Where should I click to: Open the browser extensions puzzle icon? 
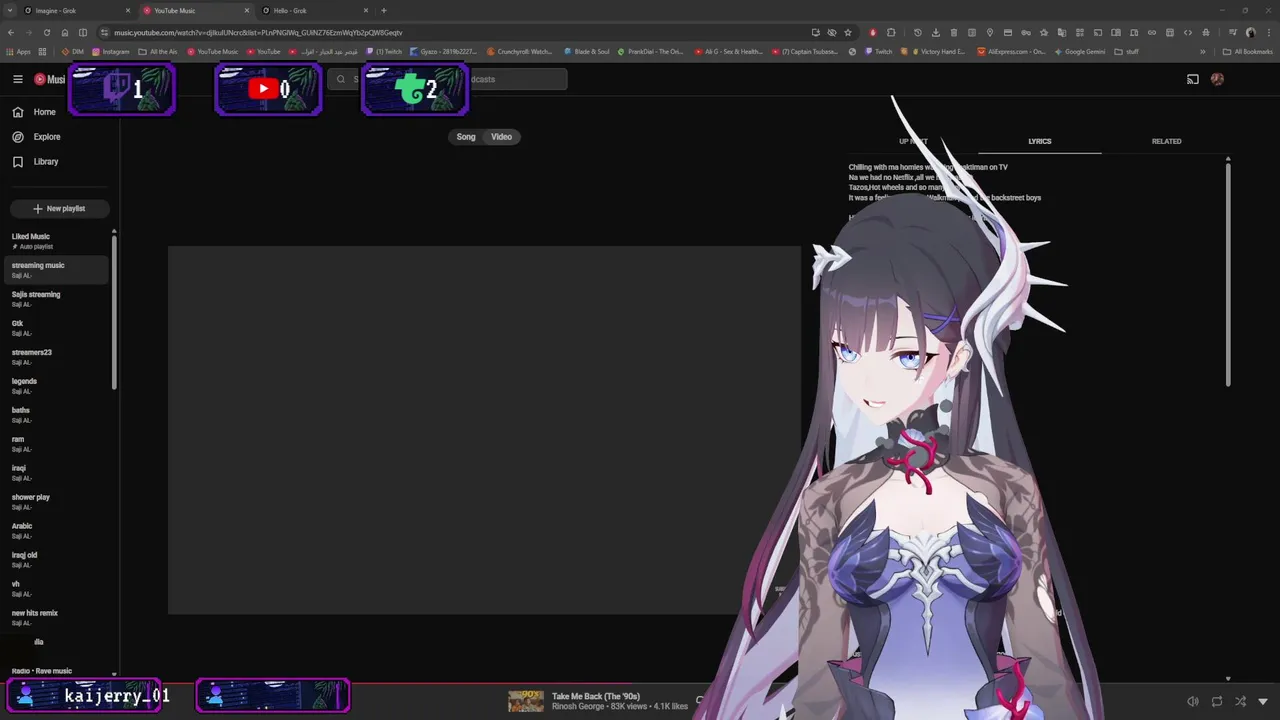pyautogui.click(x=891, y=32)
